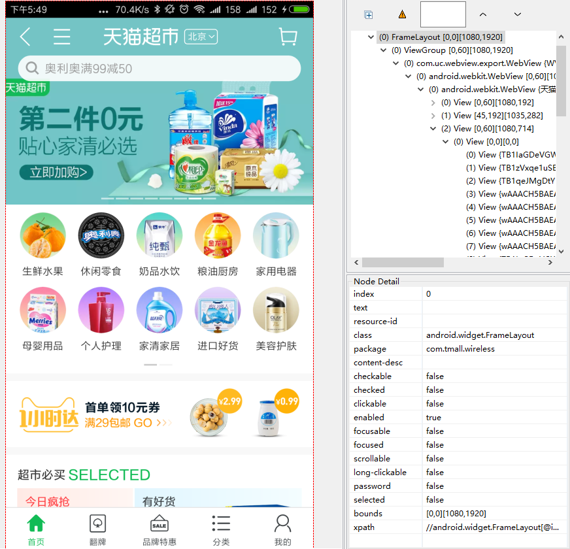Image resolution: width=570 pixels, height=549 pixels.
Task: Click the orange warning triangle icon
Action: pos(402,15)
